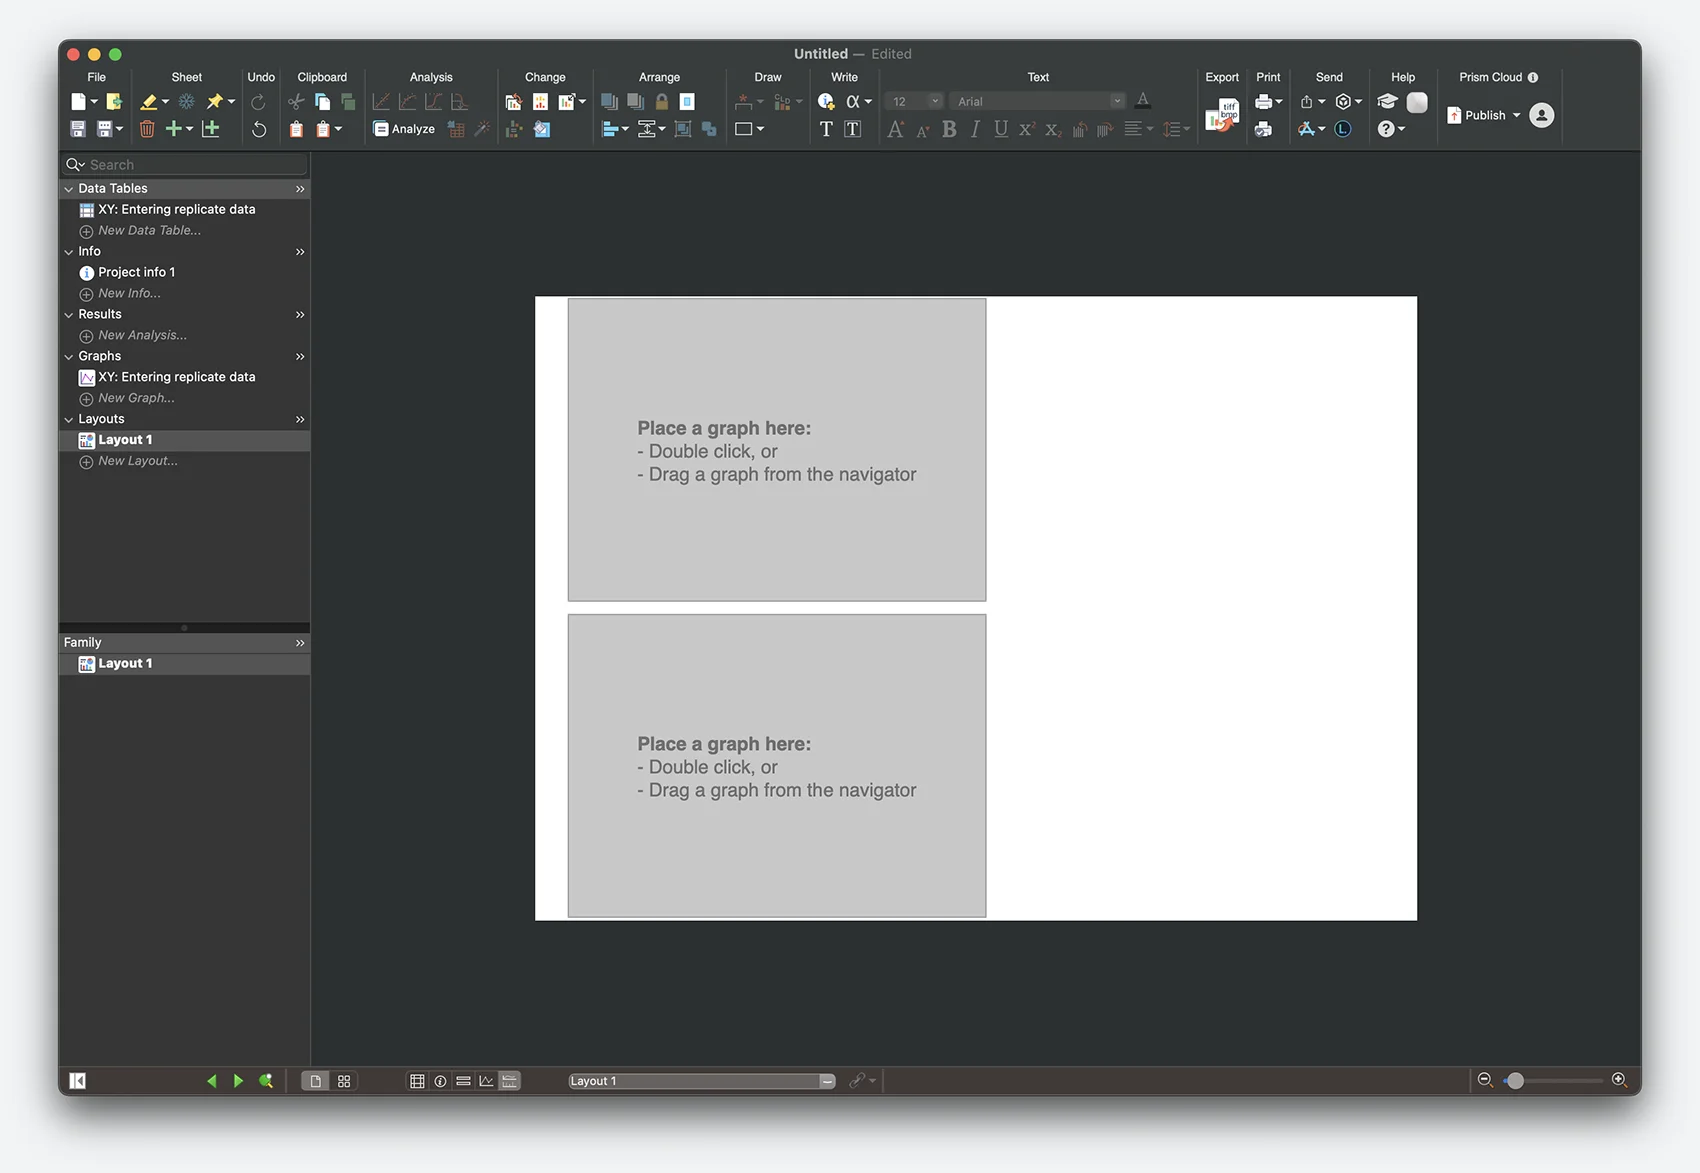This screenshot has width=1700, height=1173.
Task: Export layout as tiff/bmp image
Action: point(1222,115)
